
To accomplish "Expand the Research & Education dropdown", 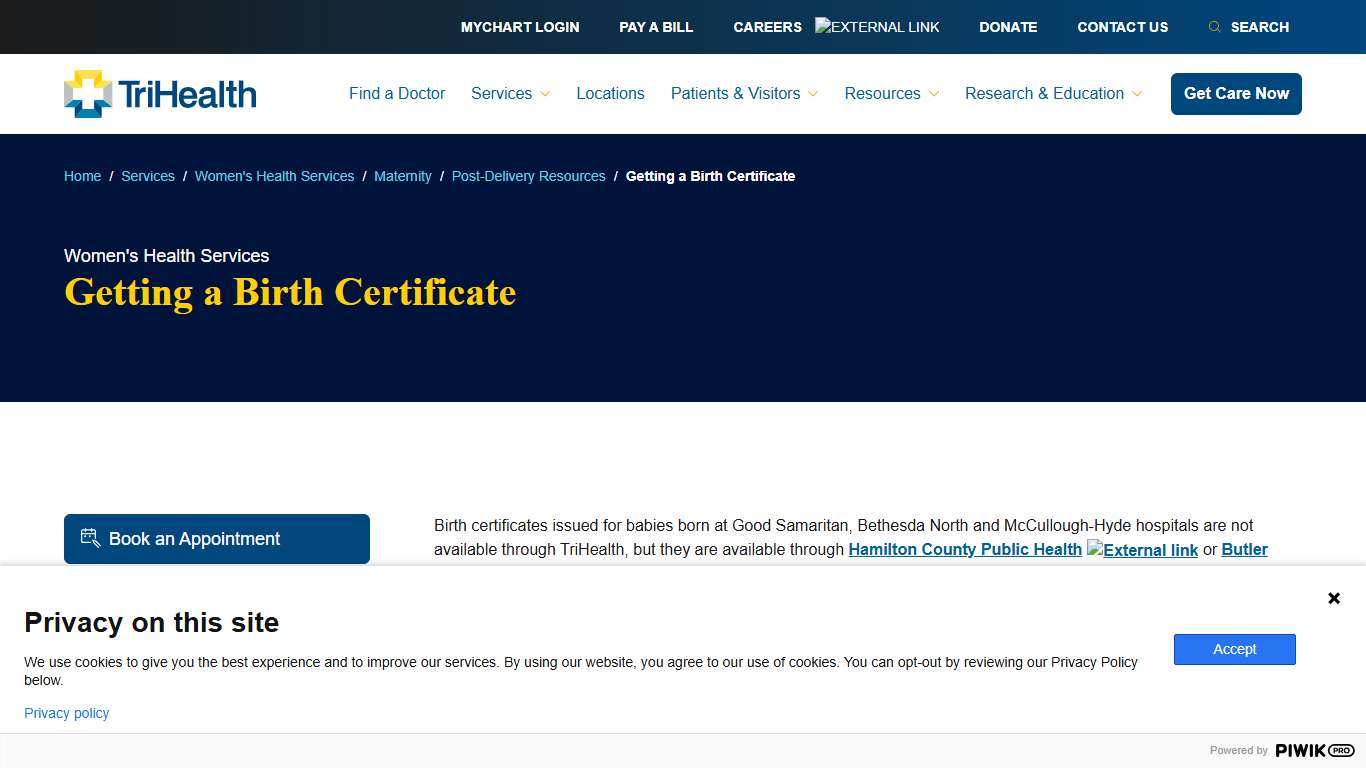I will pos(1052,93).
